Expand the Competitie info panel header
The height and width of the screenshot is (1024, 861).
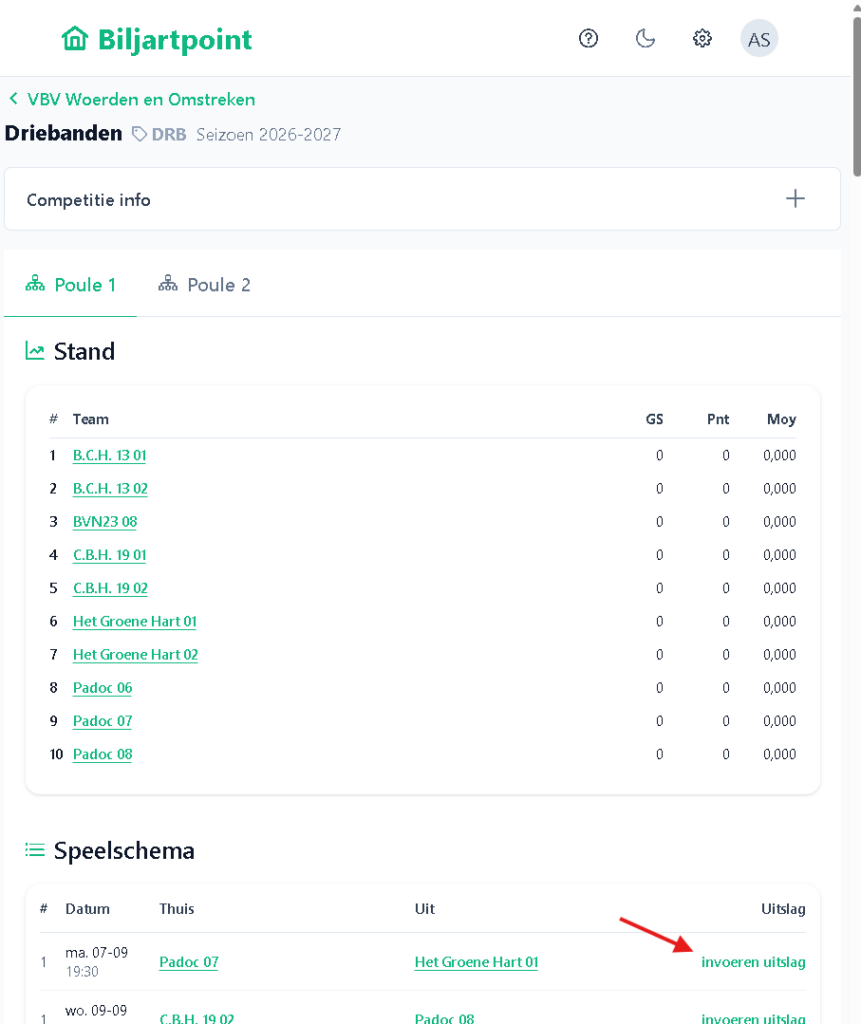422,199
